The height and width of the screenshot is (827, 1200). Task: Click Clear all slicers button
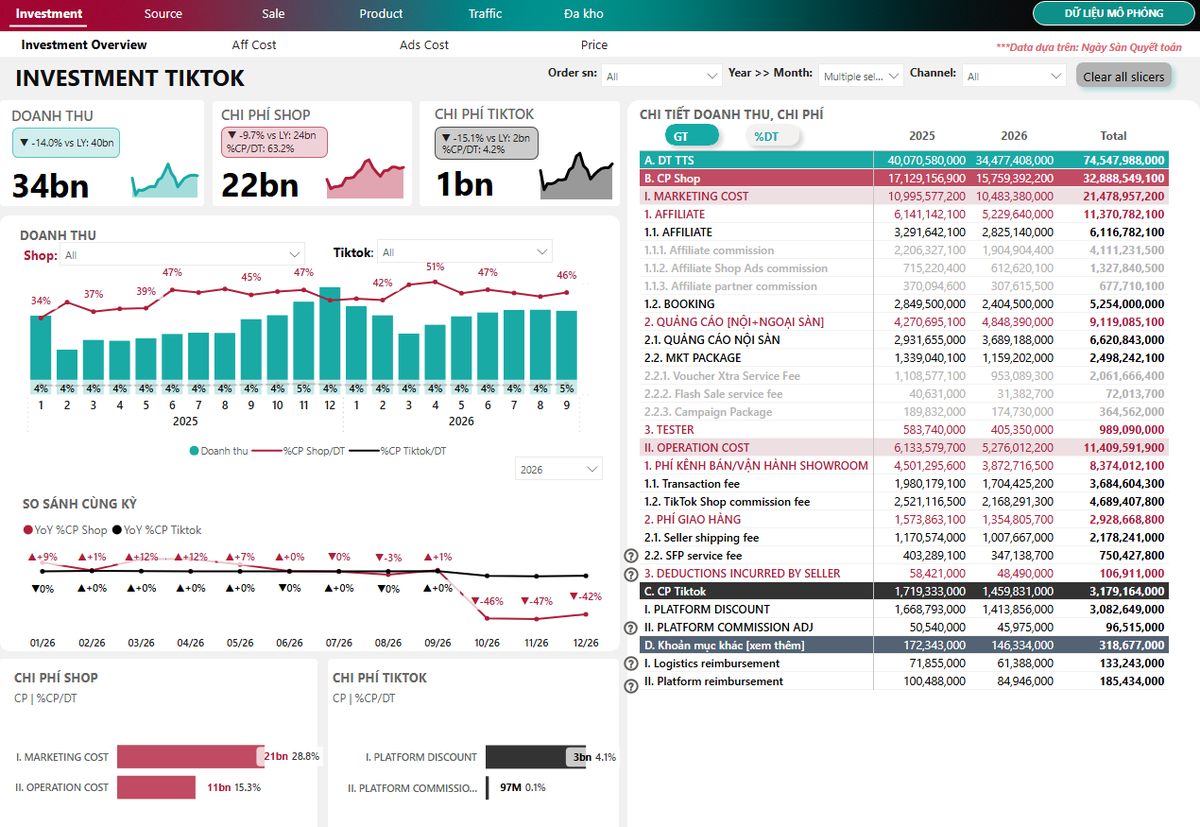(x=1124, y=77)
